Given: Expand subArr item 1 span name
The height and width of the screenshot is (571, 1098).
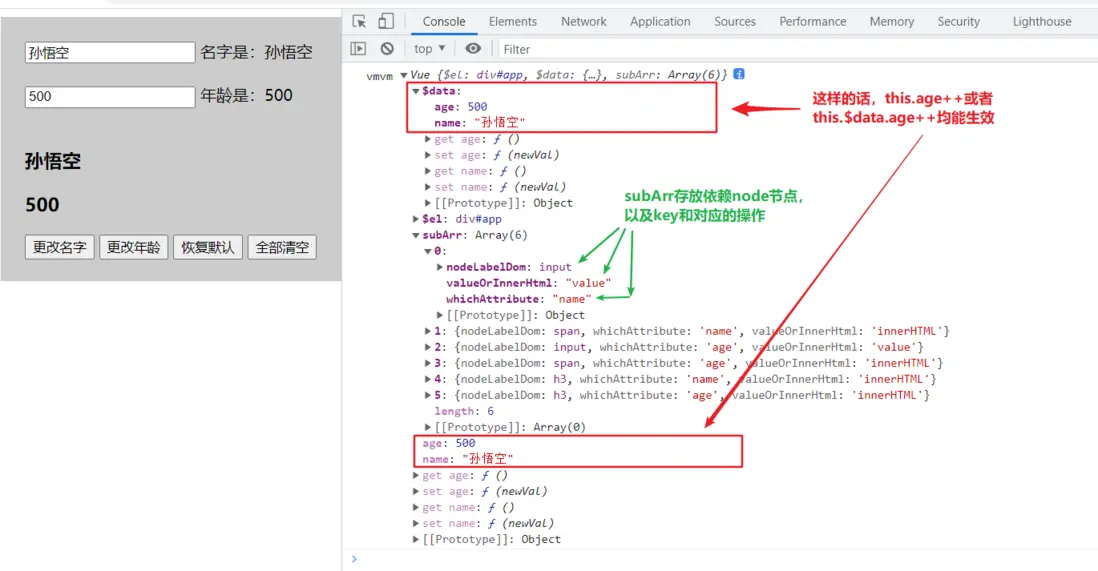Looking at the screenshot, I should pyautogui.click(x=428, y=331).
